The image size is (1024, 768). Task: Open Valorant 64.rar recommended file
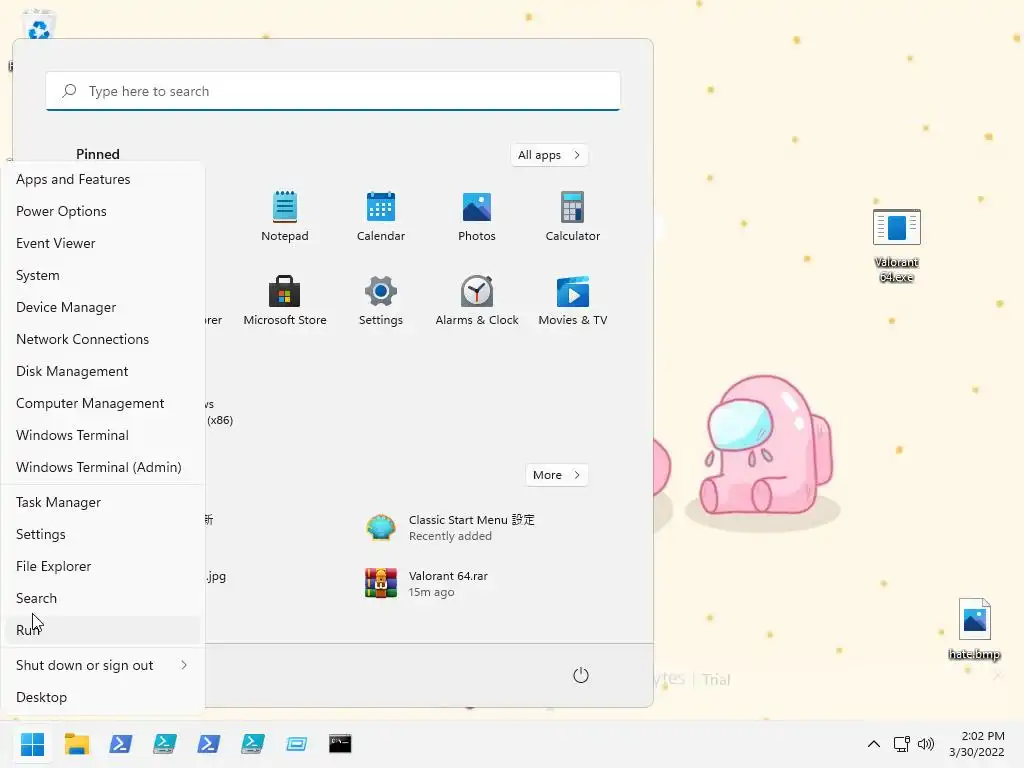pyautogui.click(x=426, y=584)
